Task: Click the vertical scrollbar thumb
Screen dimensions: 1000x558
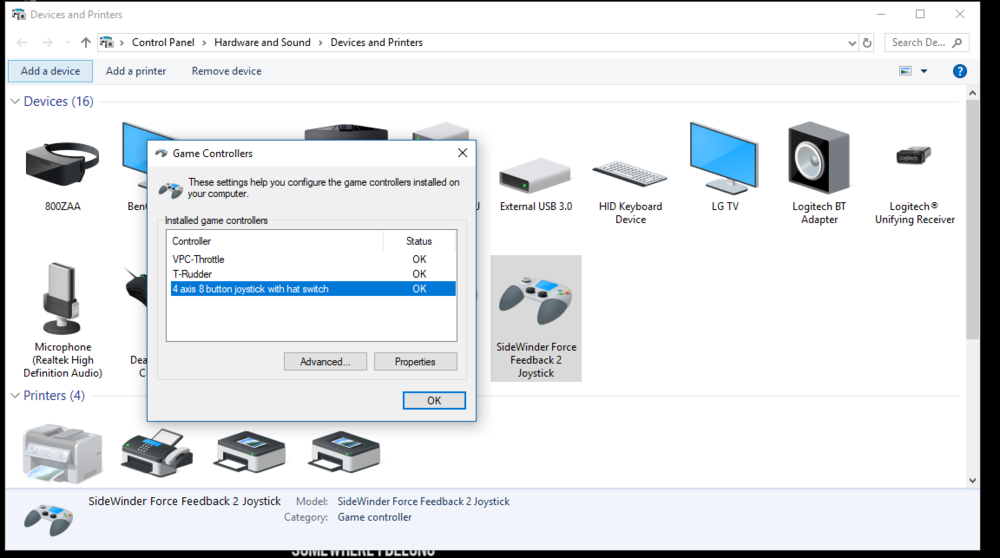Action: 972,219
